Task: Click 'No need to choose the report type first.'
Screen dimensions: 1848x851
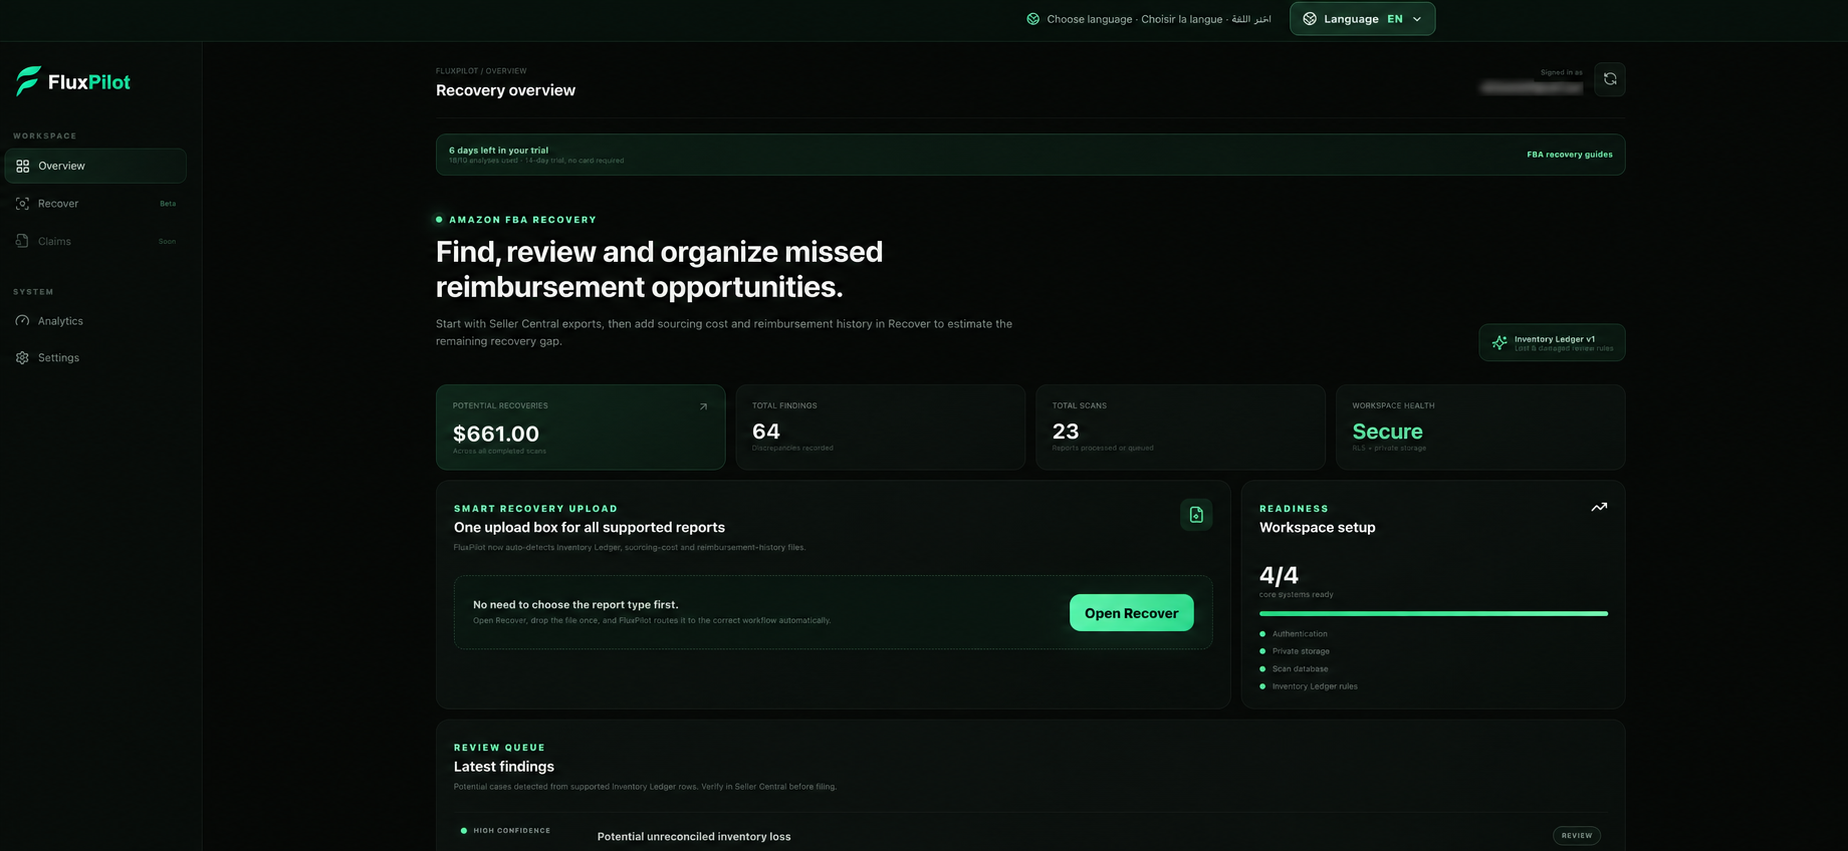Action: tap(575, 605)
